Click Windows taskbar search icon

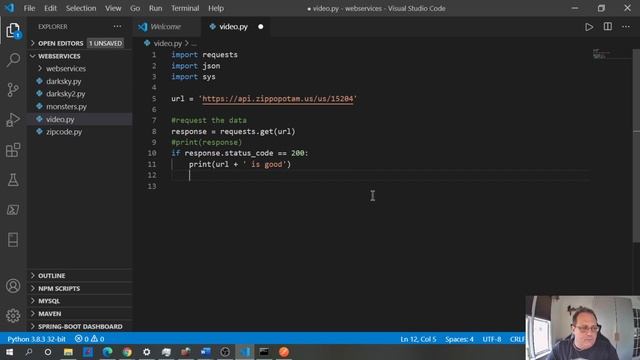click(x=29, y=352)
